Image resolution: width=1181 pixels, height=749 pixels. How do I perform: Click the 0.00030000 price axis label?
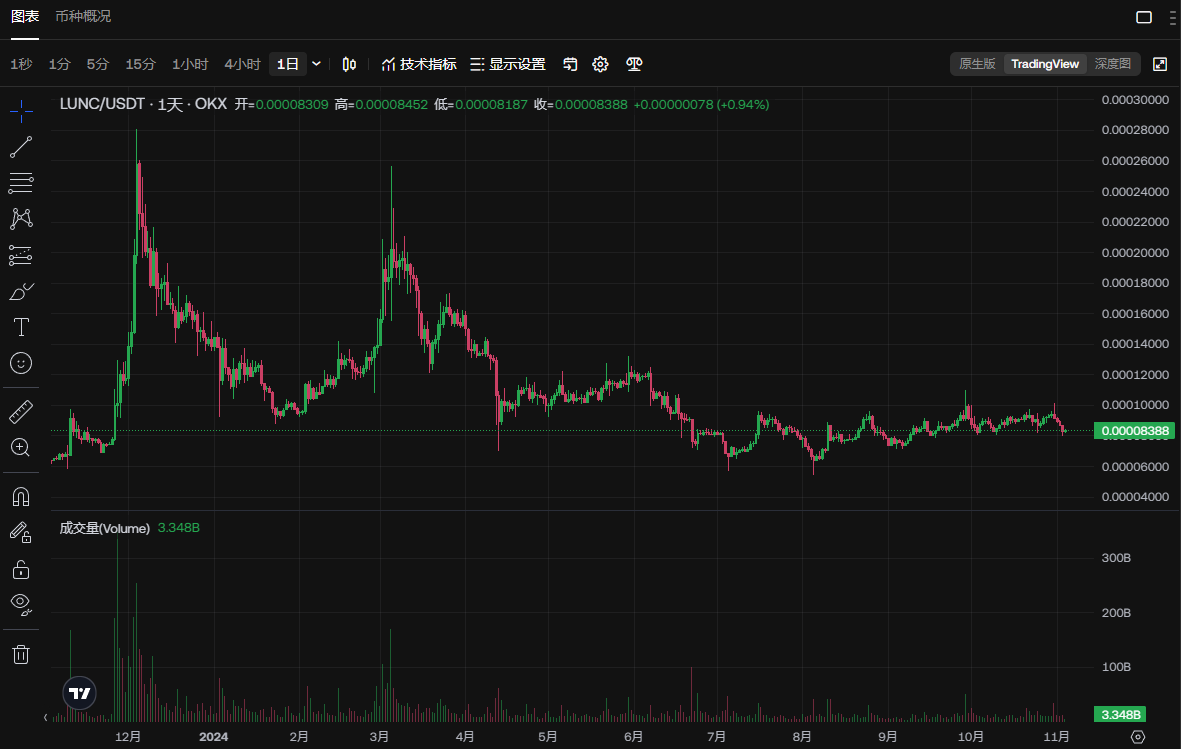click(x=1135, y=99)
